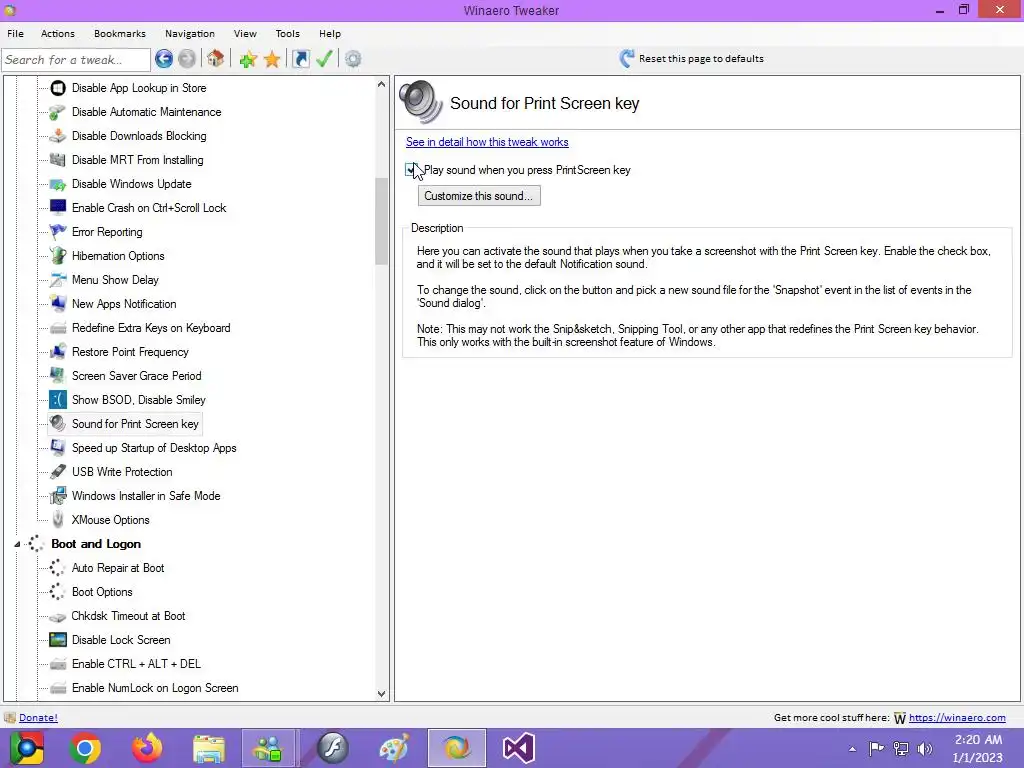Viewport: 1024px width, 768px height.
Task: Select Disable MRT From Installing in tree
Action: click(x=137, y=160)
